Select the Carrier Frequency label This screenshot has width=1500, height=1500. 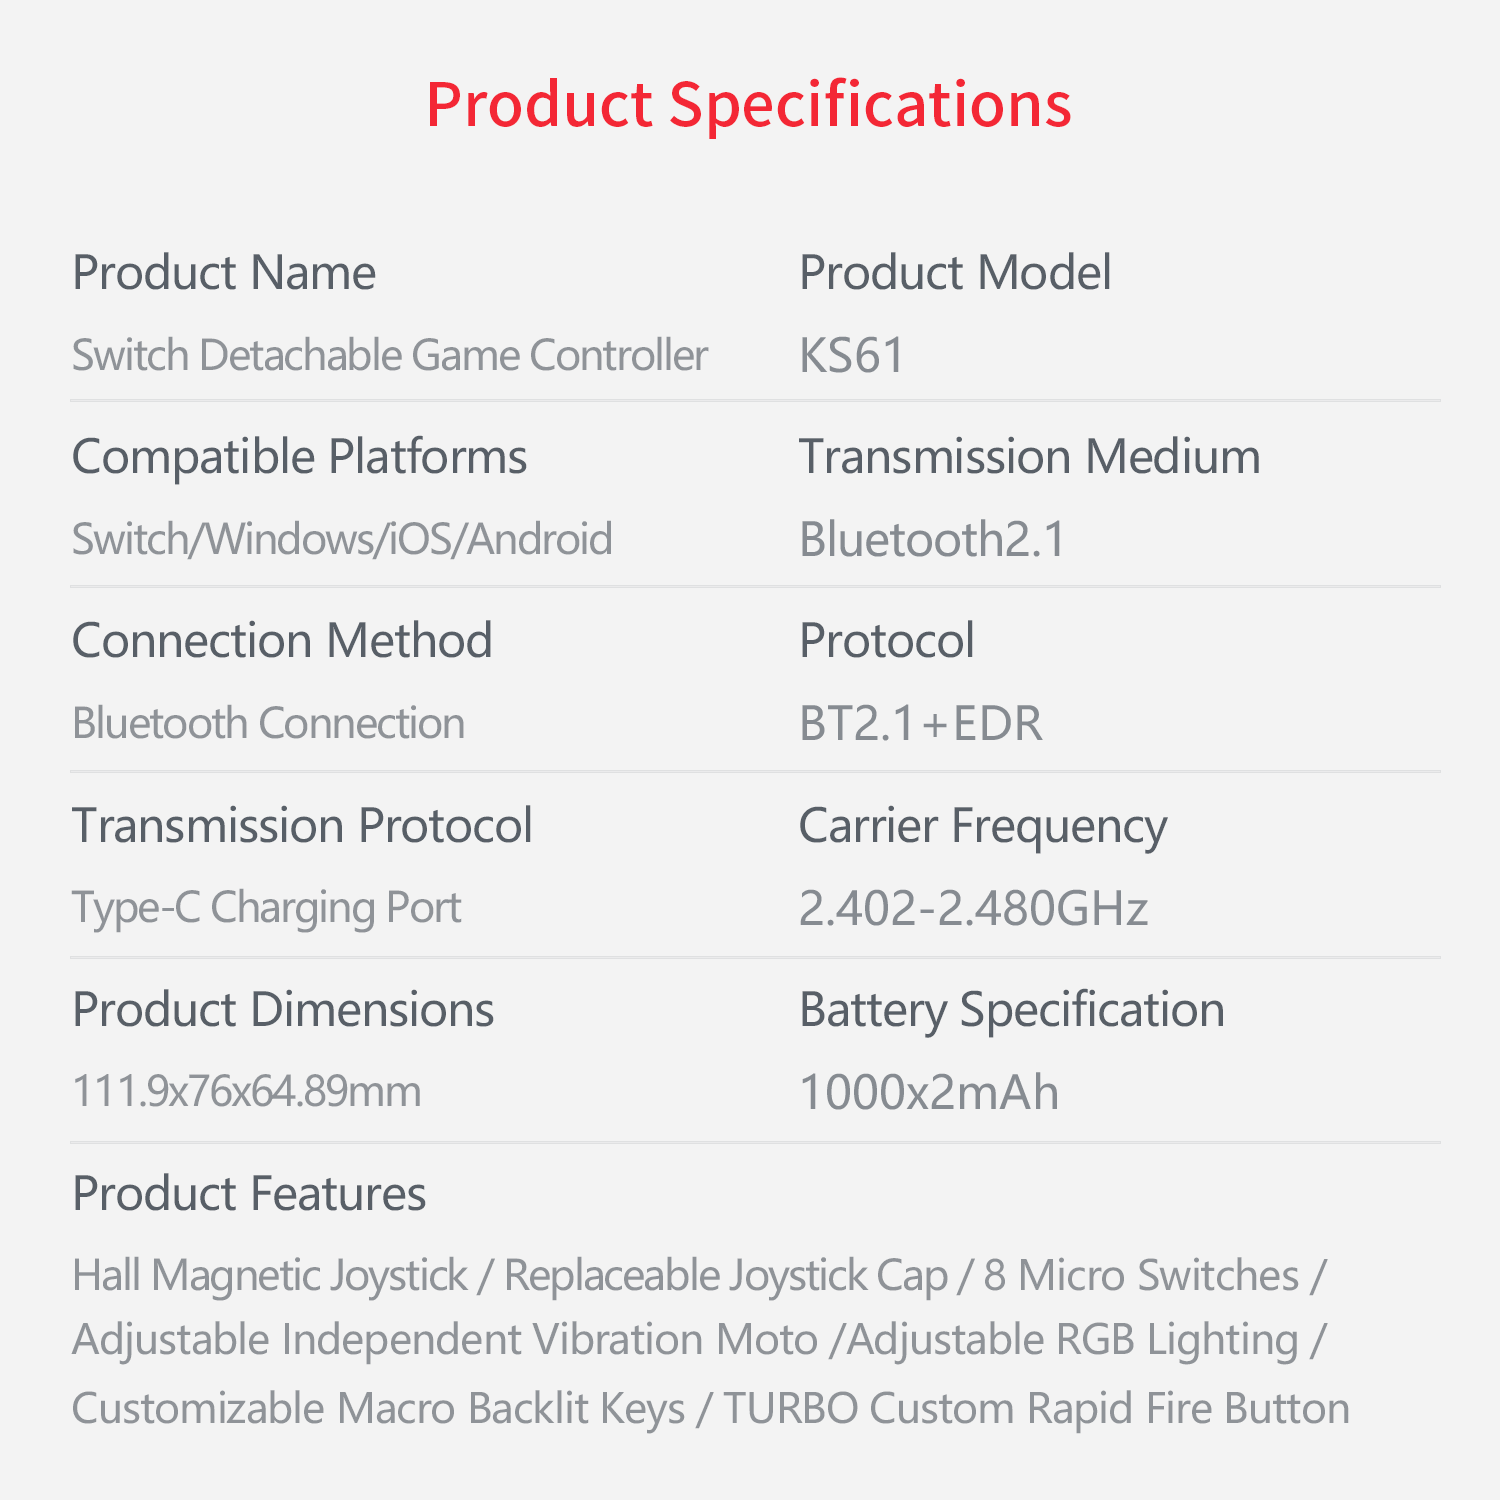(982, 826)
